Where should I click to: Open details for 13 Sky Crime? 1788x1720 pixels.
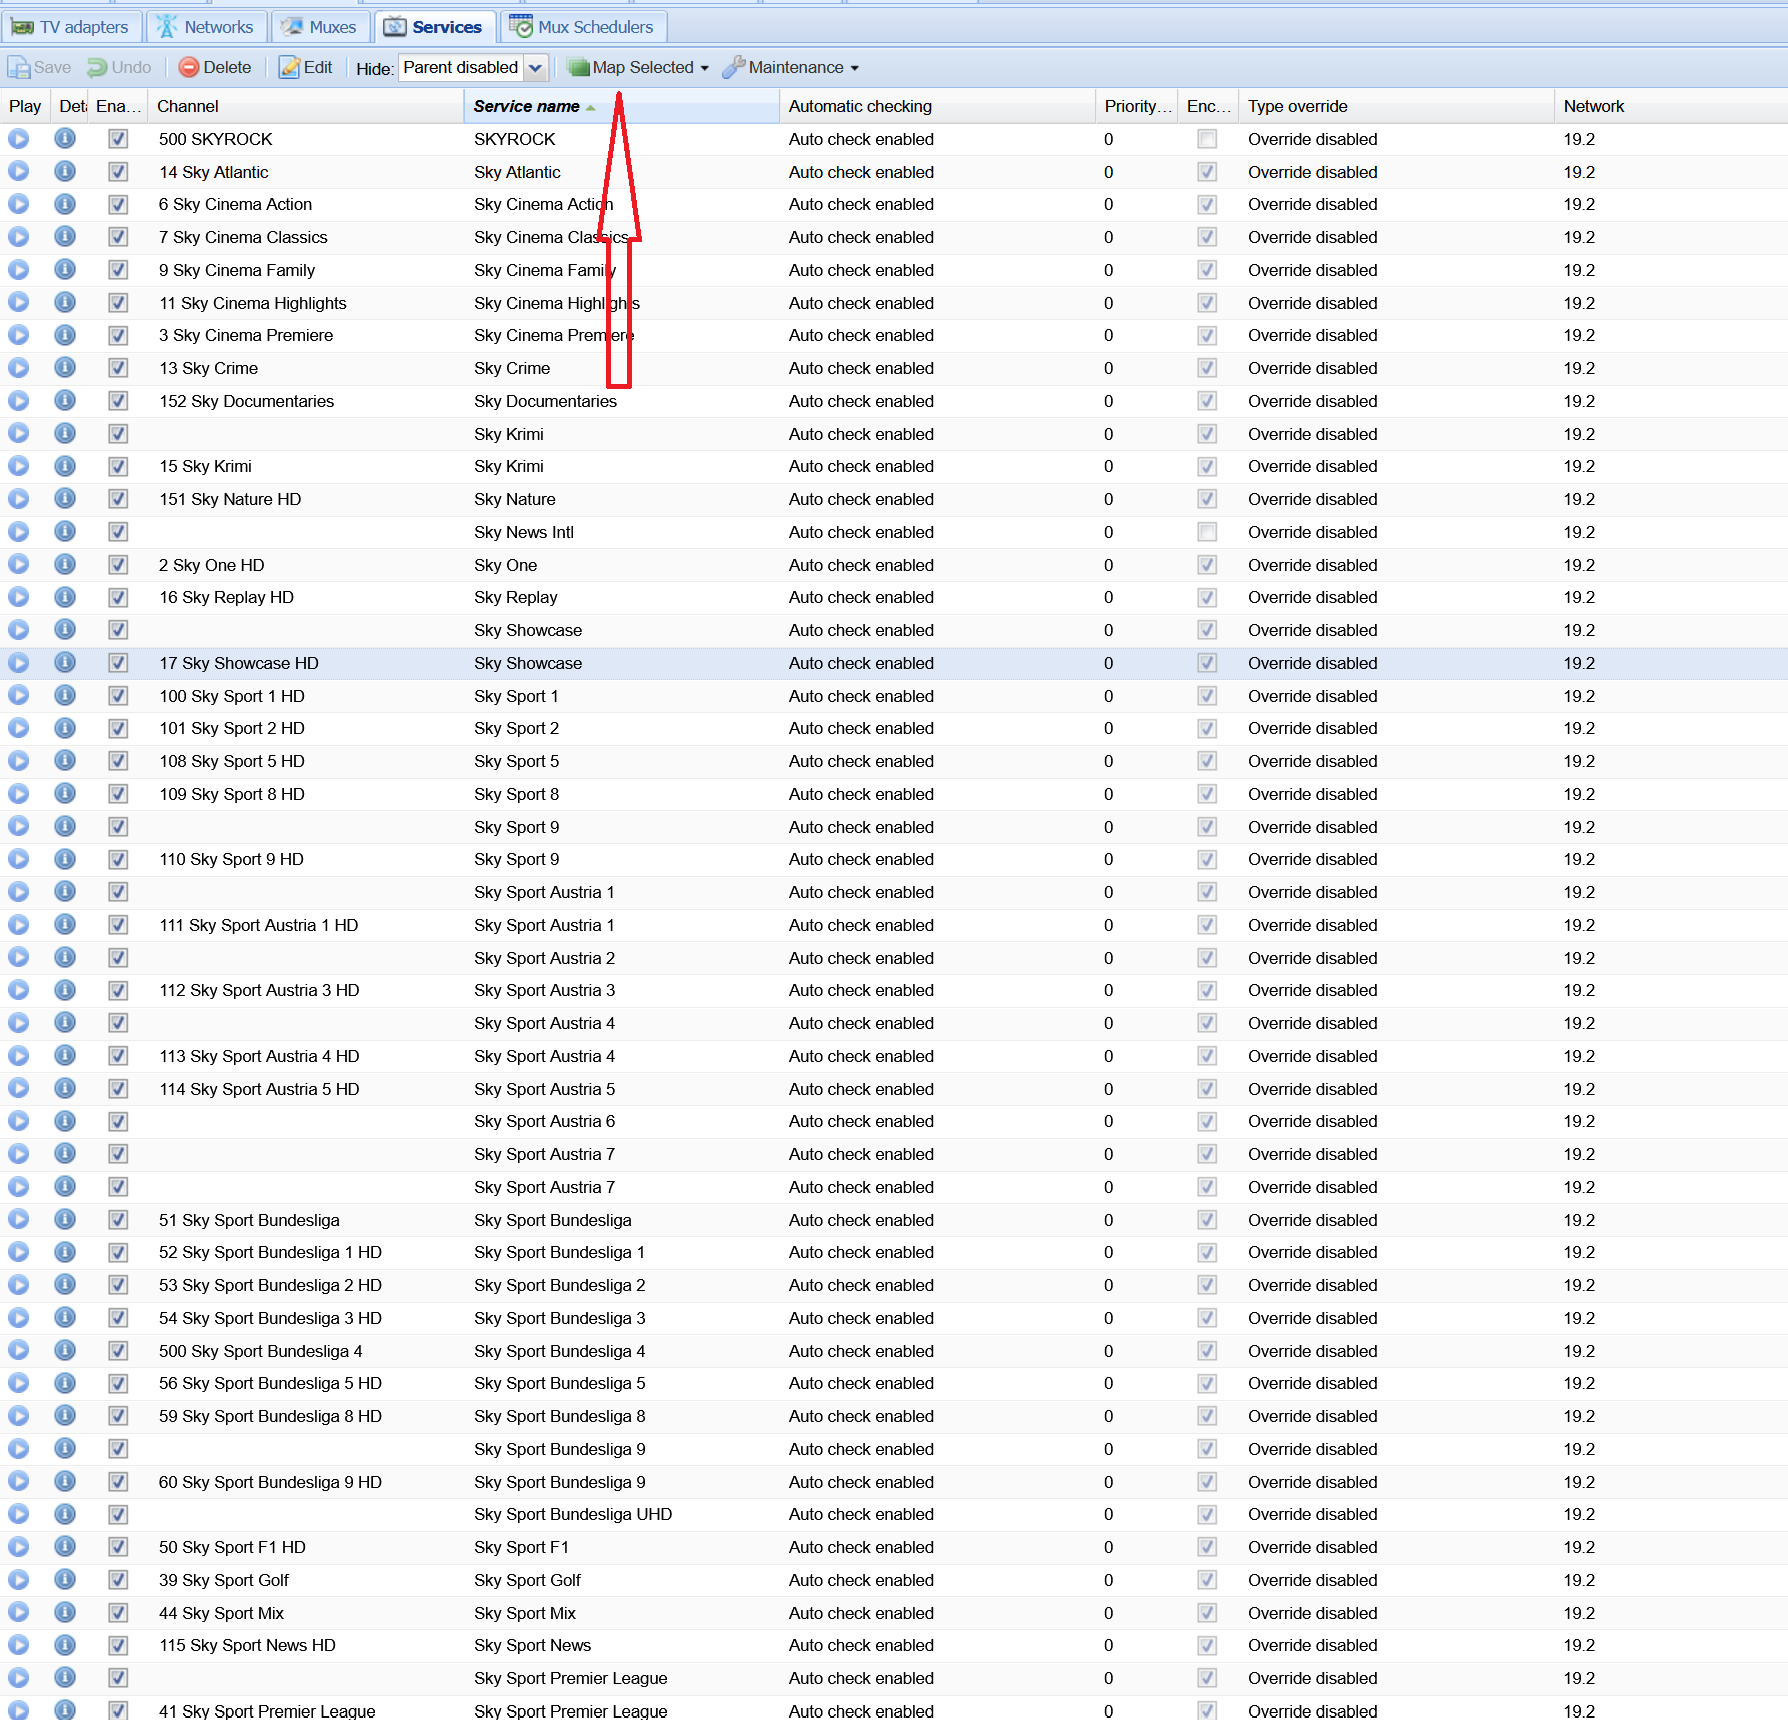click(x=65, y=368)
